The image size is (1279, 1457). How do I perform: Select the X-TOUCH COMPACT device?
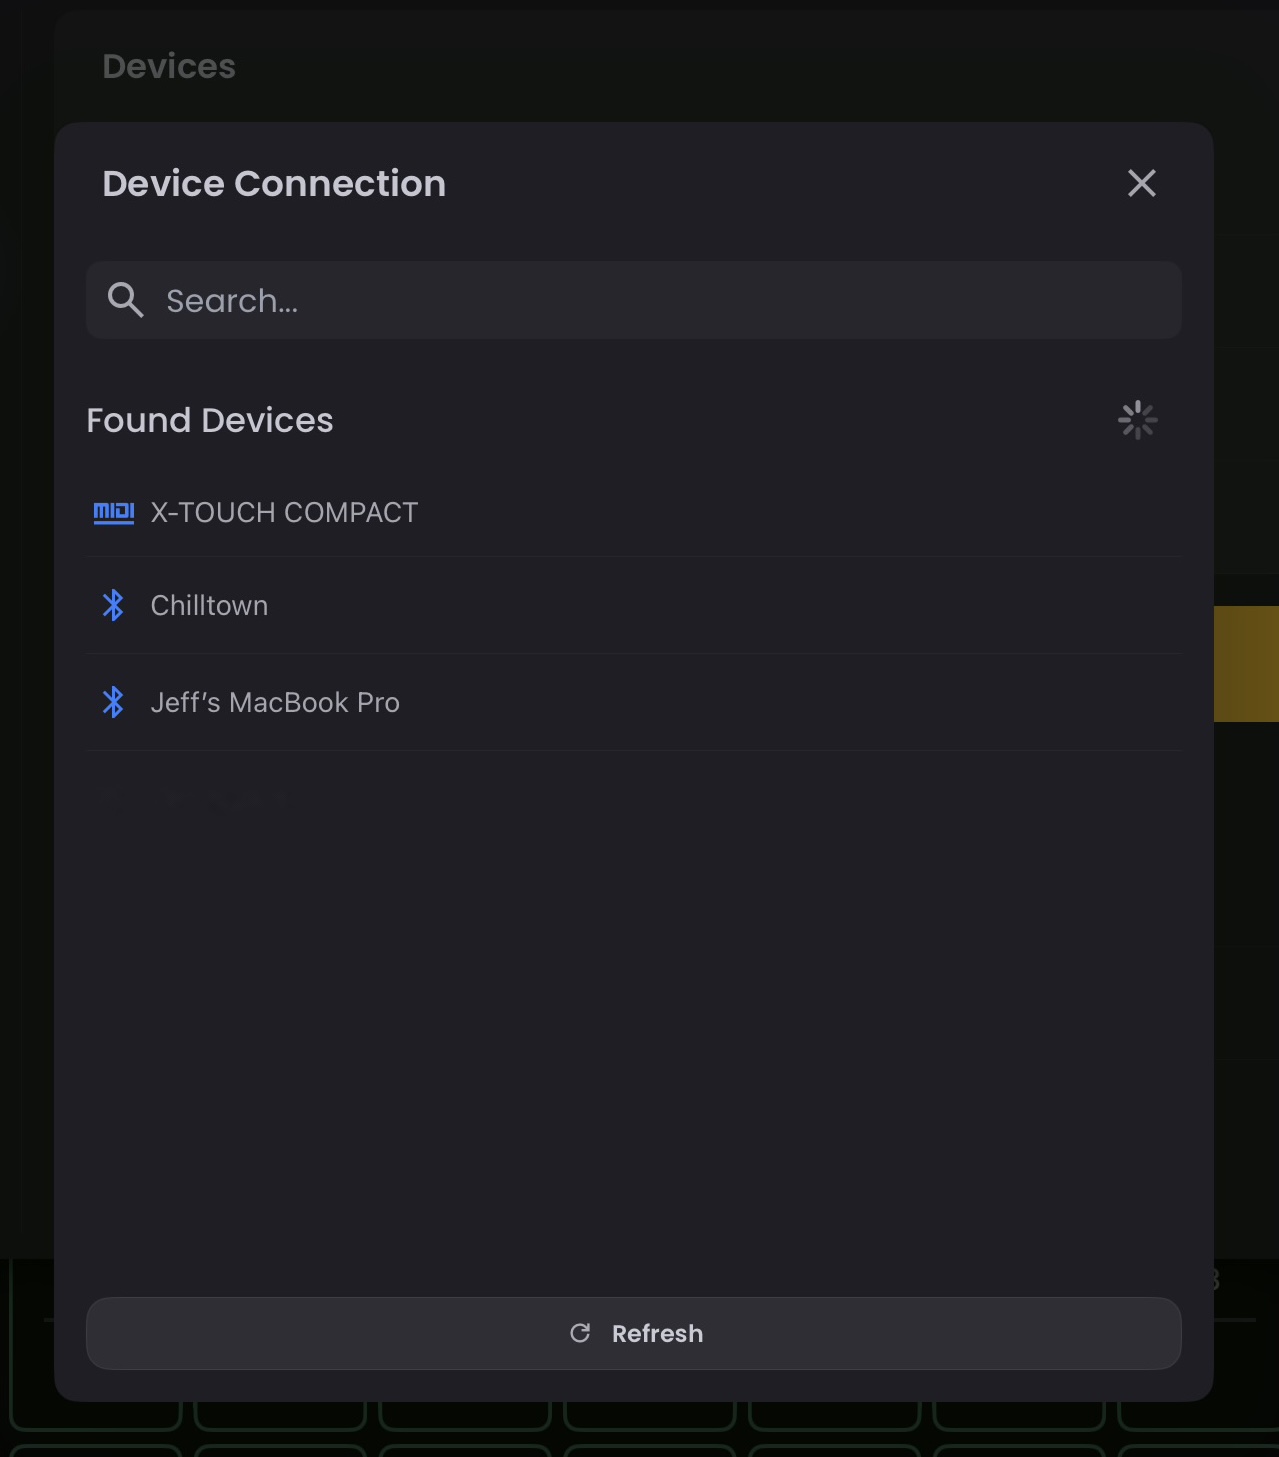coord(284,512)
